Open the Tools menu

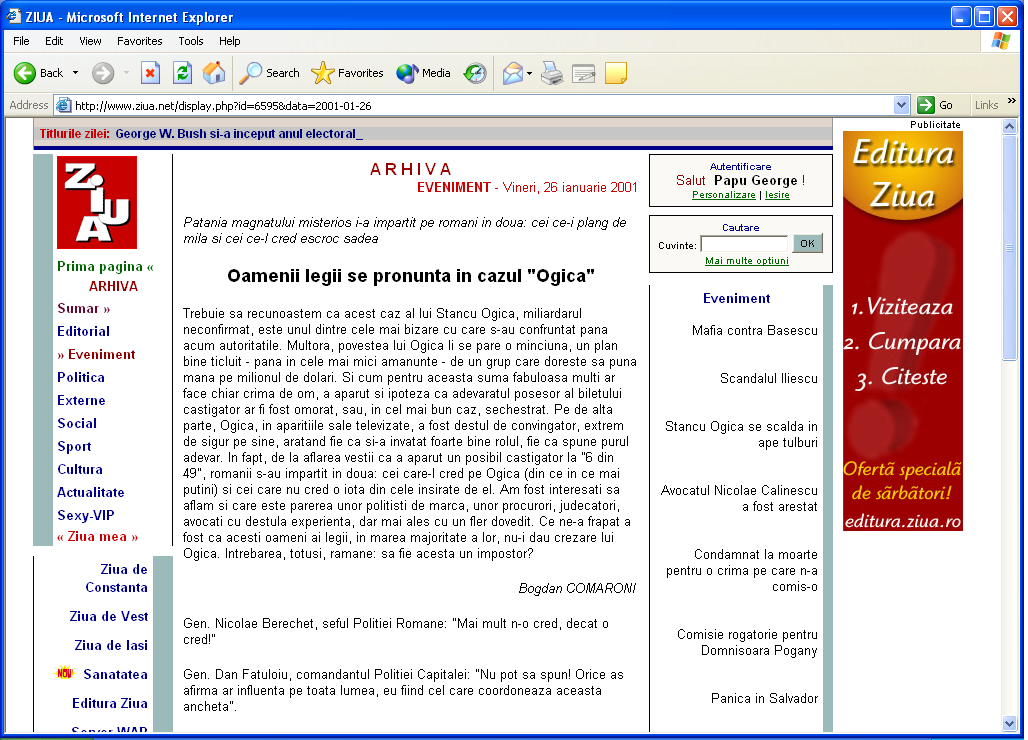pos(191,41)
